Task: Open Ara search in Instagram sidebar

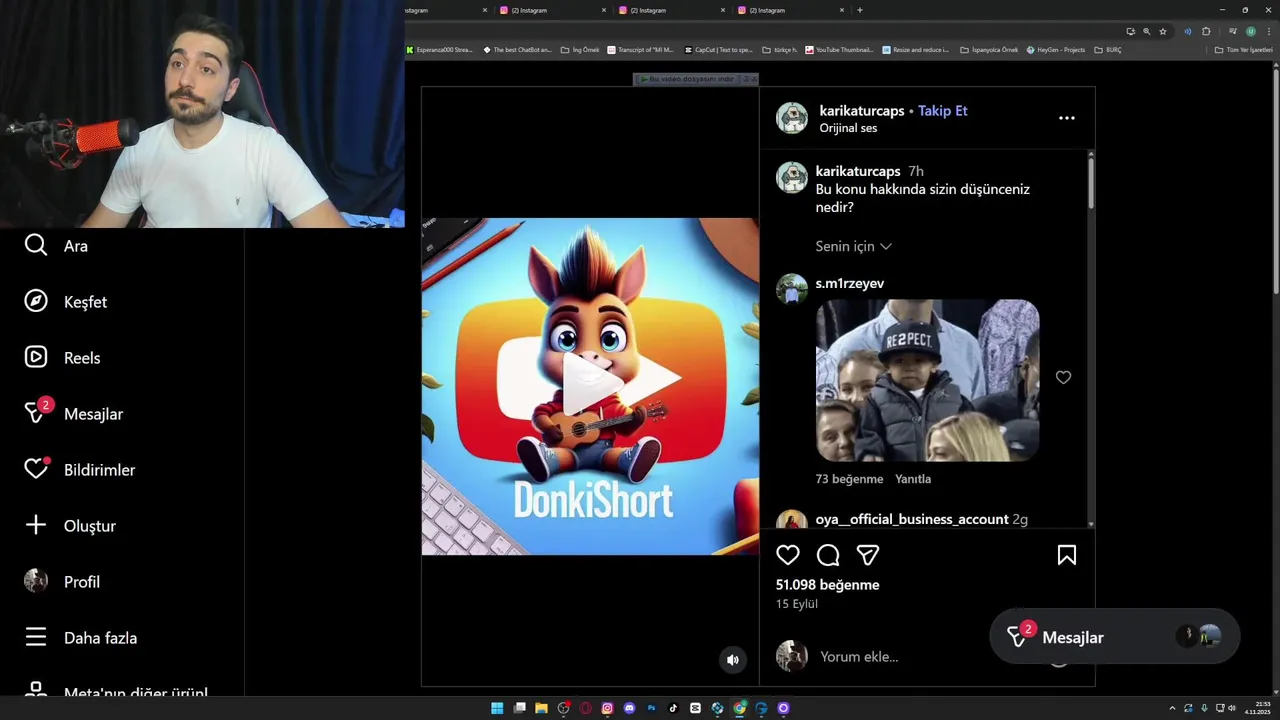Action: pos(56,246)
